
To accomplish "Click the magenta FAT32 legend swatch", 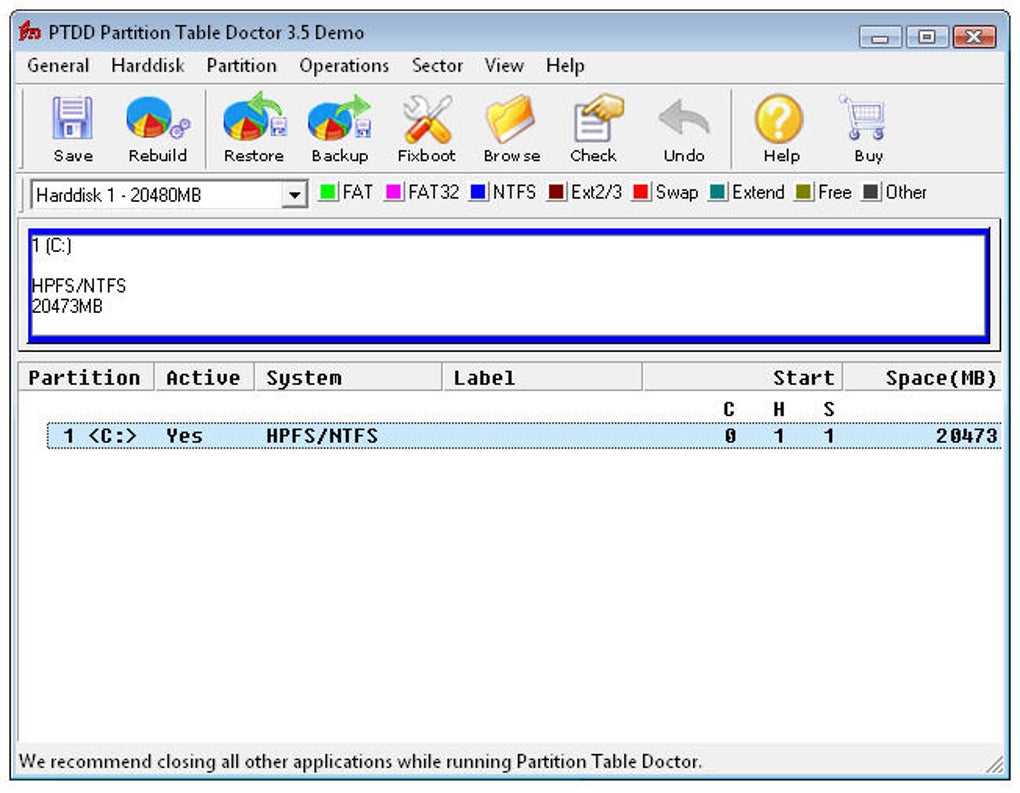I will coord(394,193).
